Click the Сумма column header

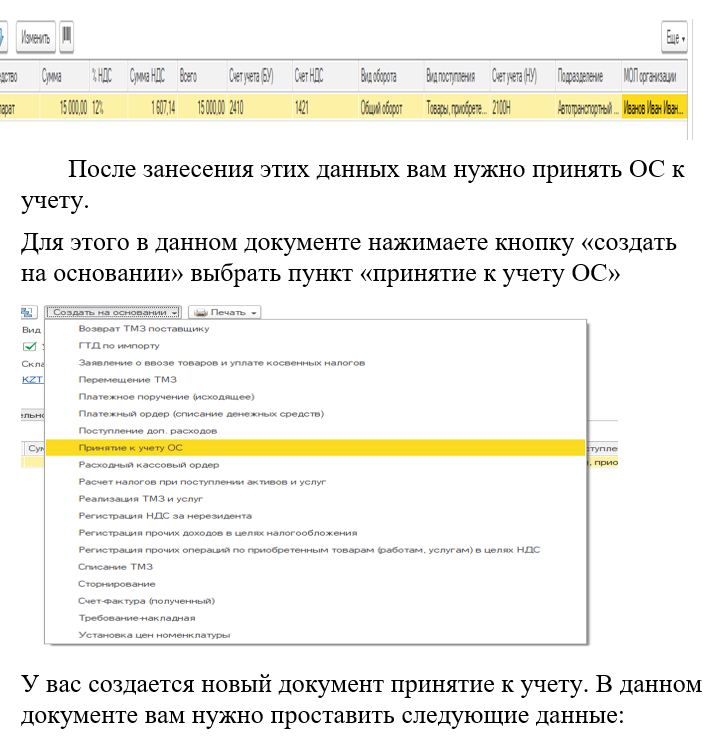point(64,76)
